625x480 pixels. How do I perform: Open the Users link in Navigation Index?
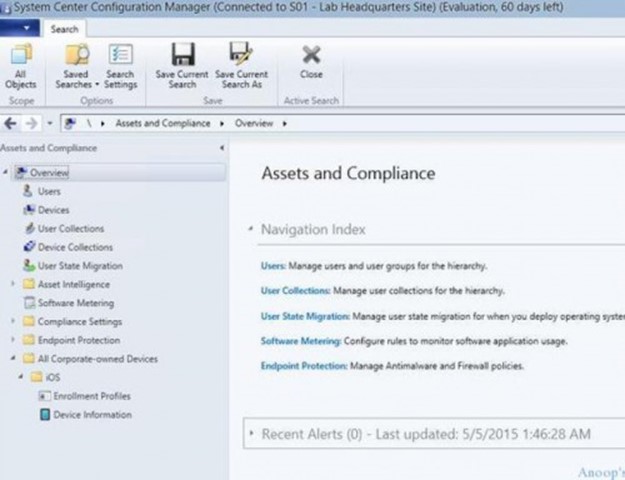click(273, 266)
